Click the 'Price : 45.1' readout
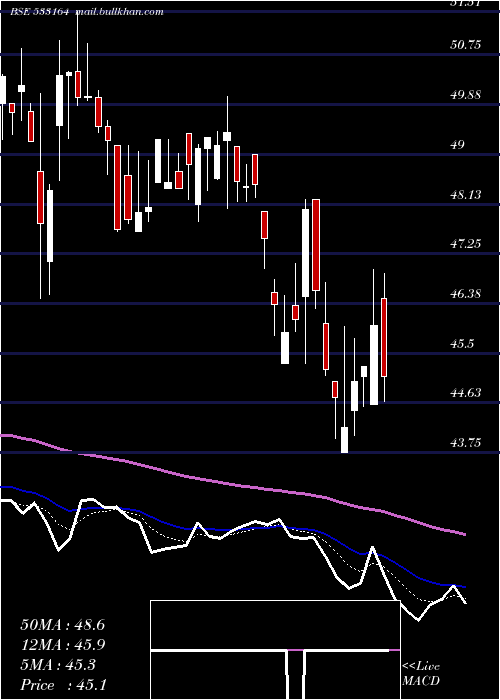Screen dimensions: 500x700 pyautogui.click(x=63, y=685)
